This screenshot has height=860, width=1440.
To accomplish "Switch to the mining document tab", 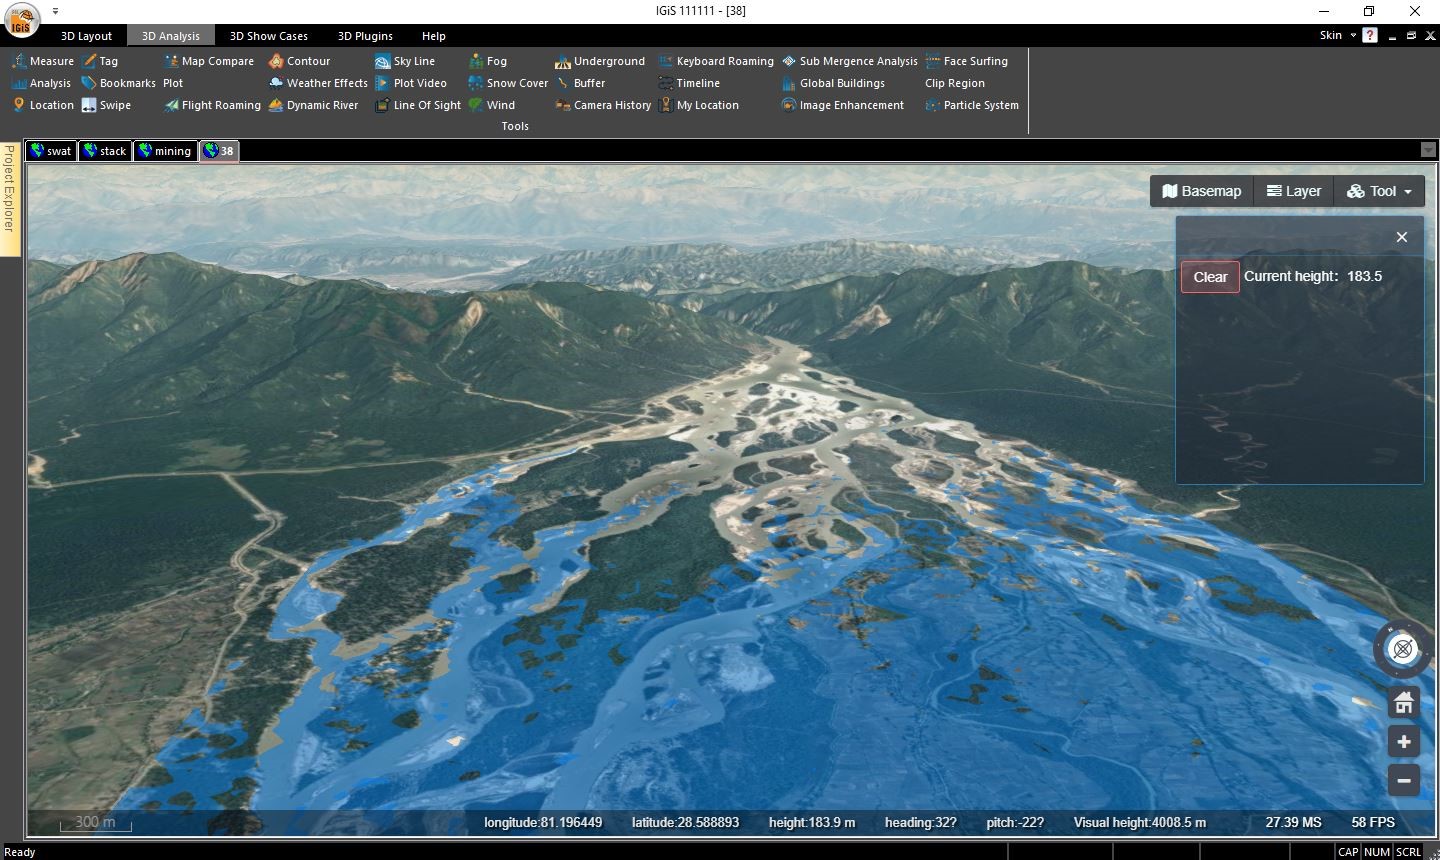I will (165, 151).
